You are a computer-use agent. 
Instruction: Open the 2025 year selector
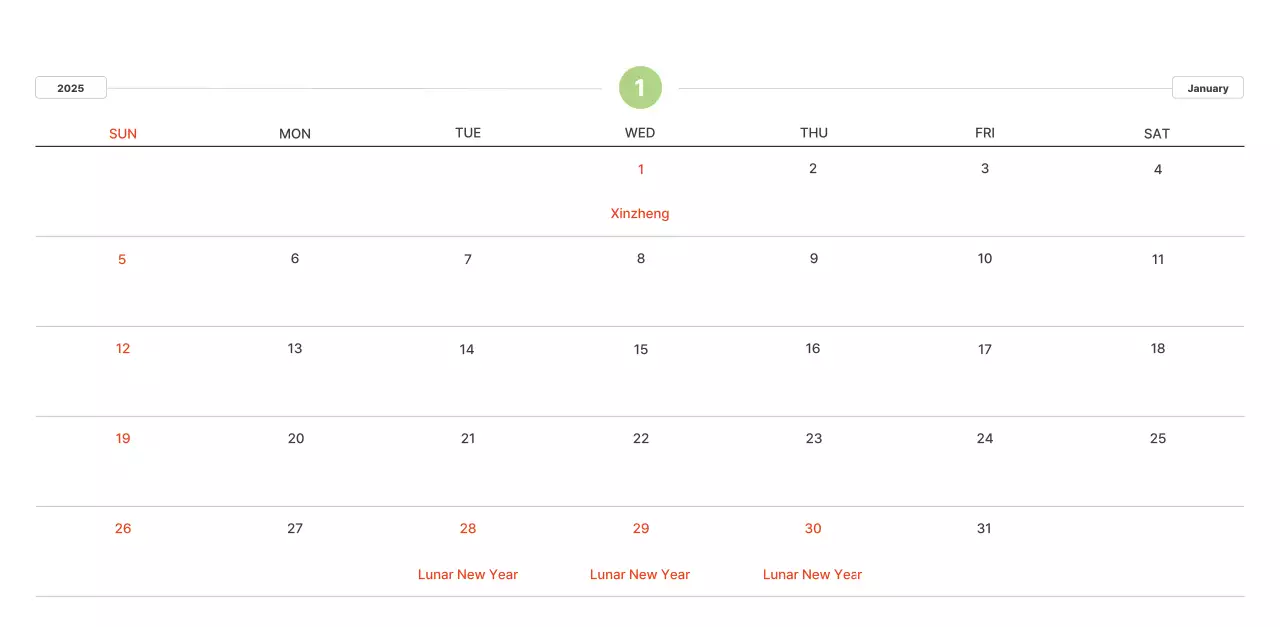coord(71,88)
